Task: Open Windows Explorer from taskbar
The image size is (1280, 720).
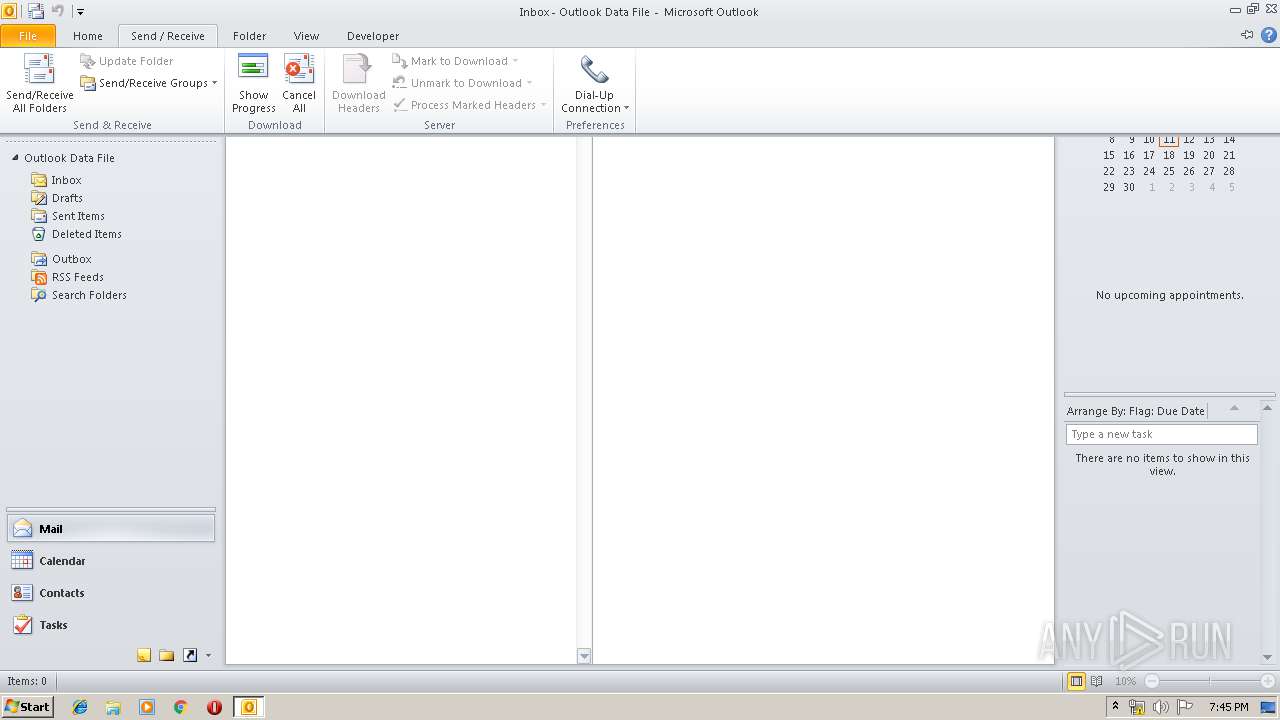Action: [x=113, y=707]
